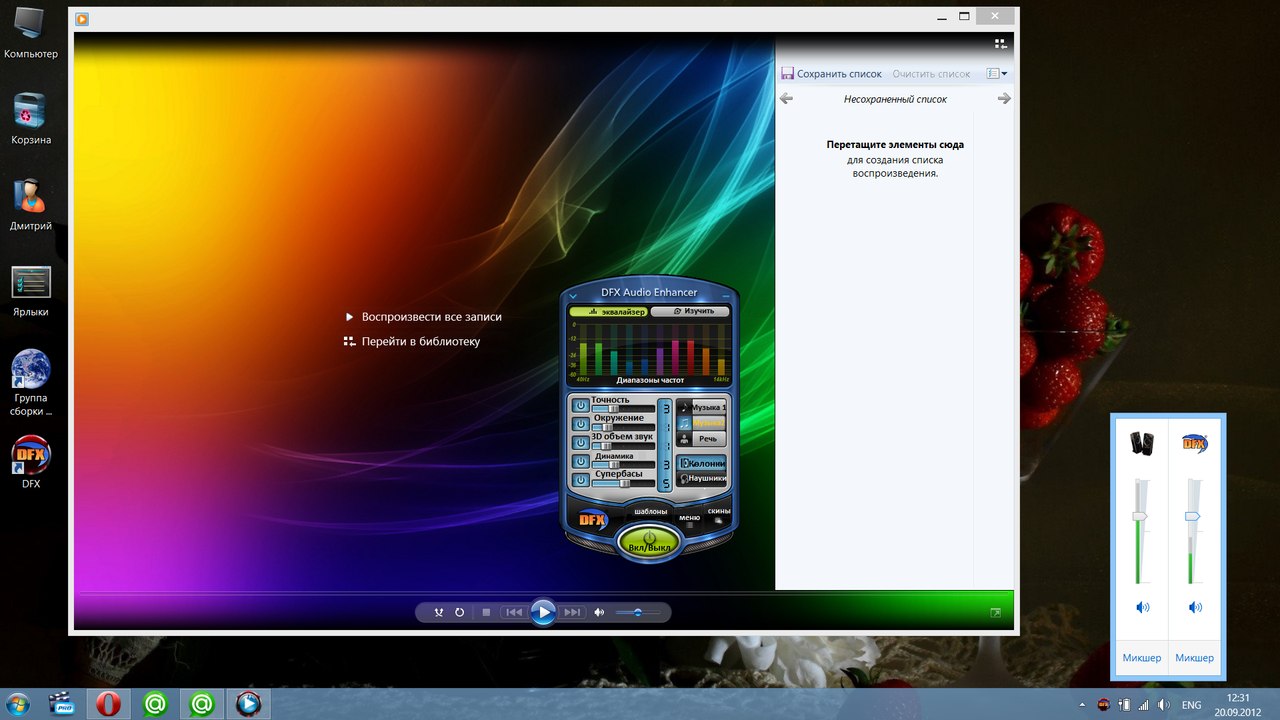The width and height of the screenshot is (1280, 720).
Task: Toggle the Точность power button
Action: point(580,406)
